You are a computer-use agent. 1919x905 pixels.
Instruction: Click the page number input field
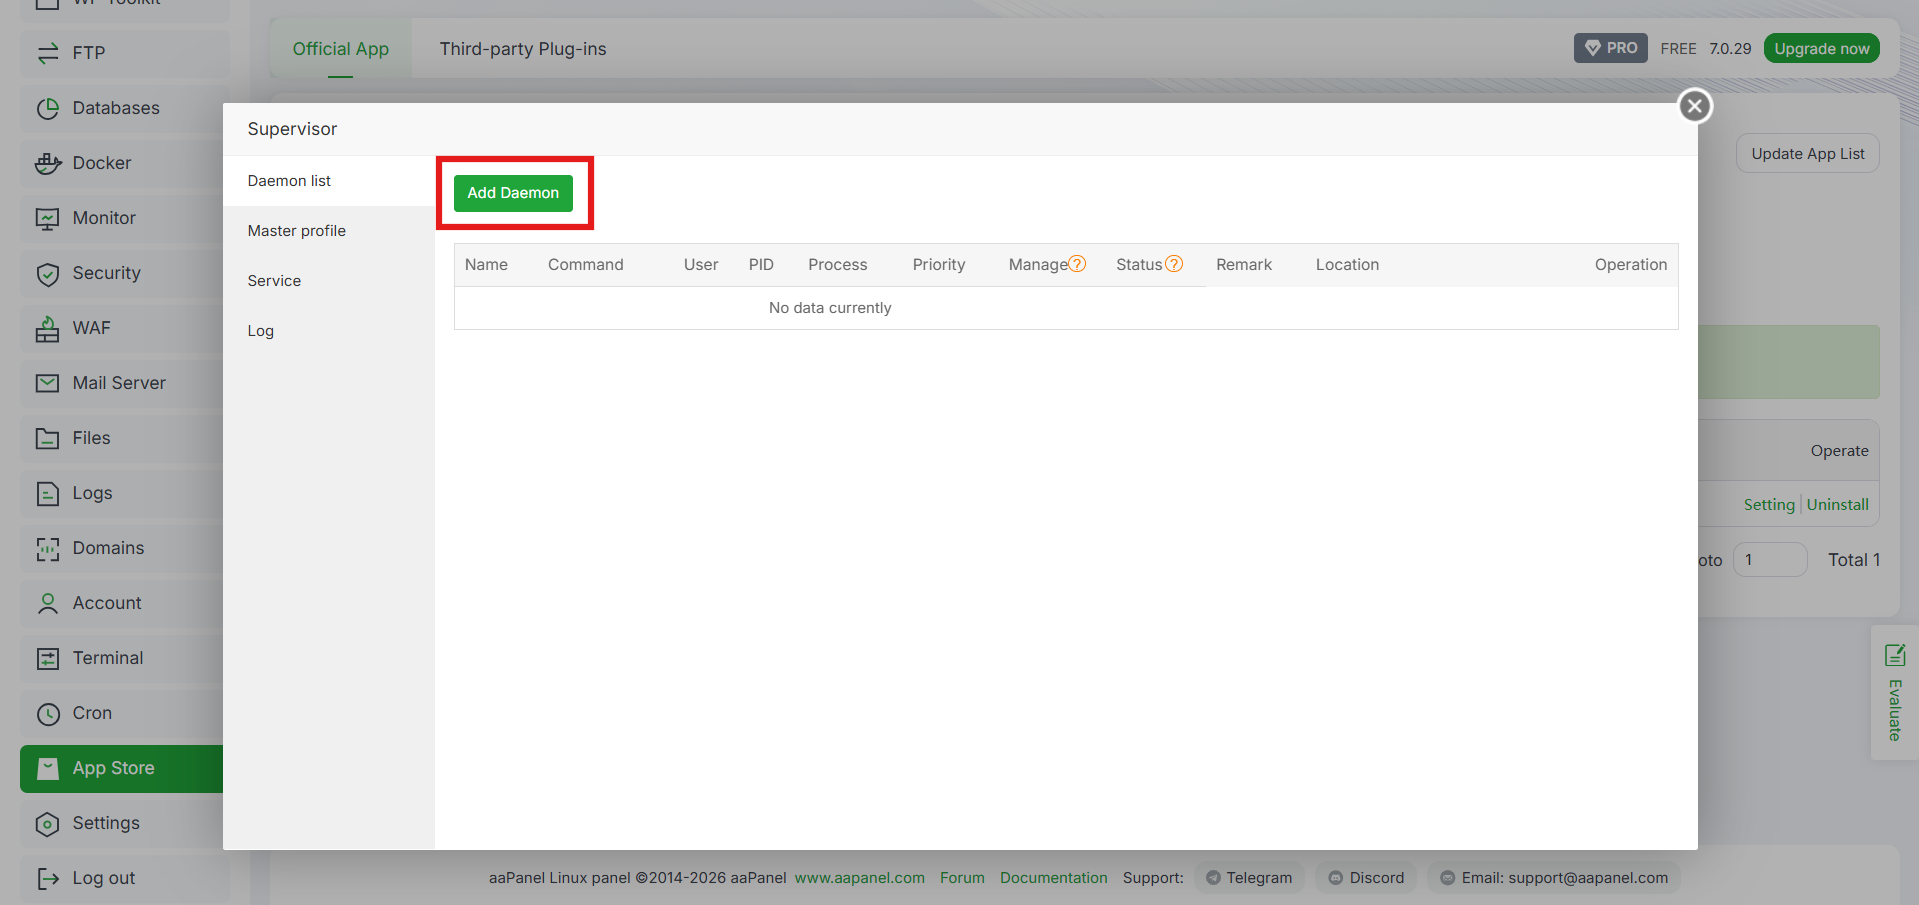click(x=1770, y=560)
